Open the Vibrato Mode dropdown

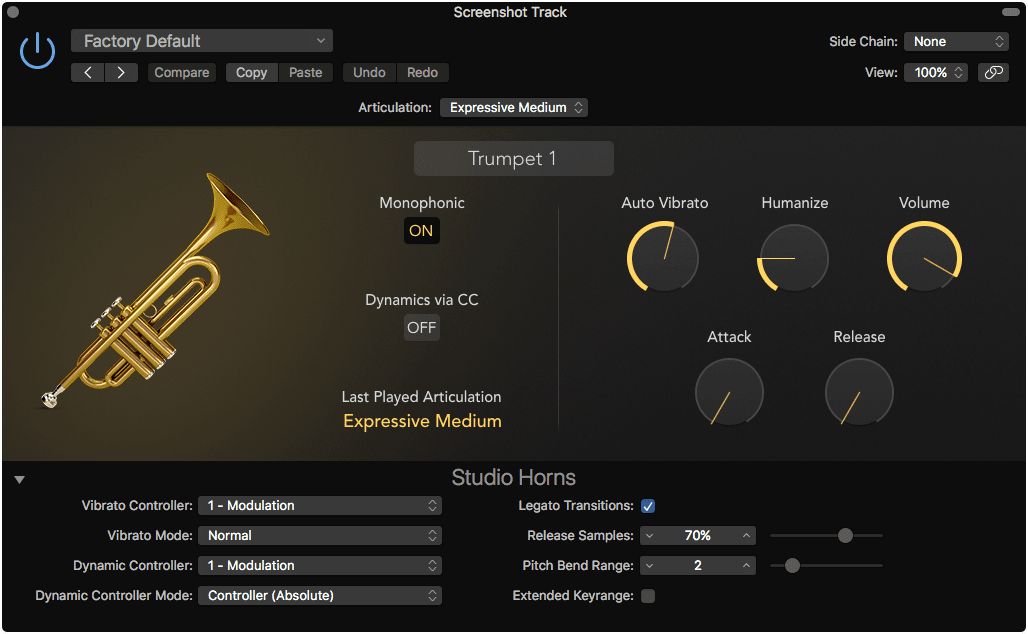point(320,536)
